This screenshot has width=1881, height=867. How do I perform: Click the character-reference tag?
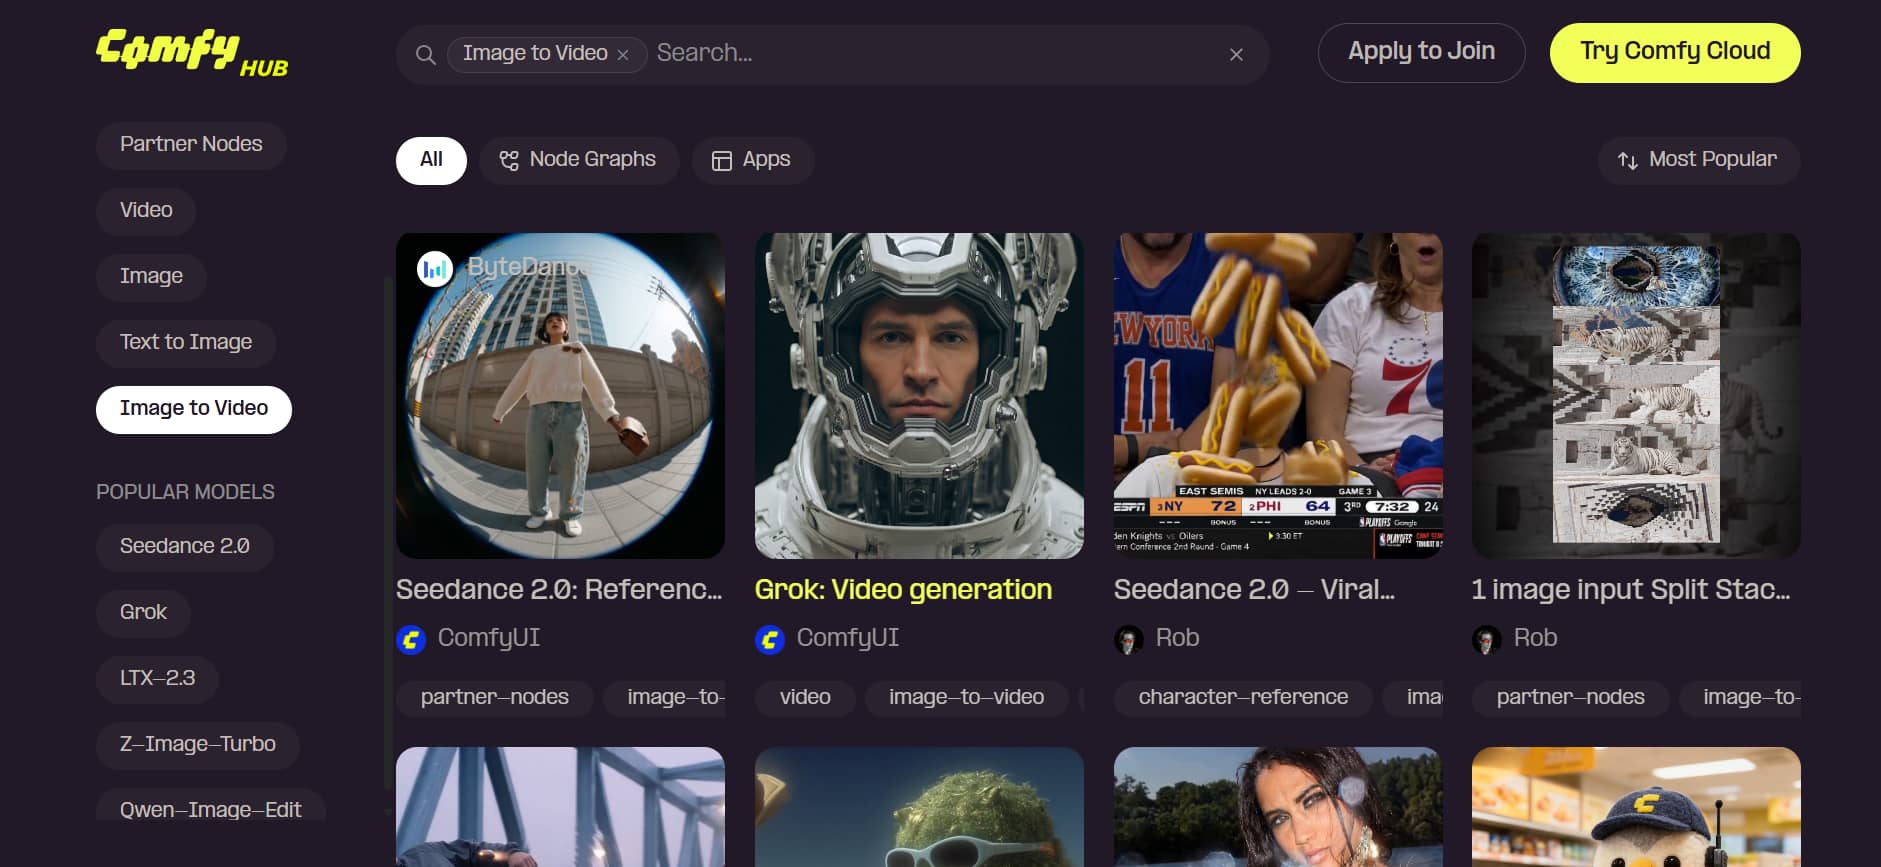point(1243,697)
